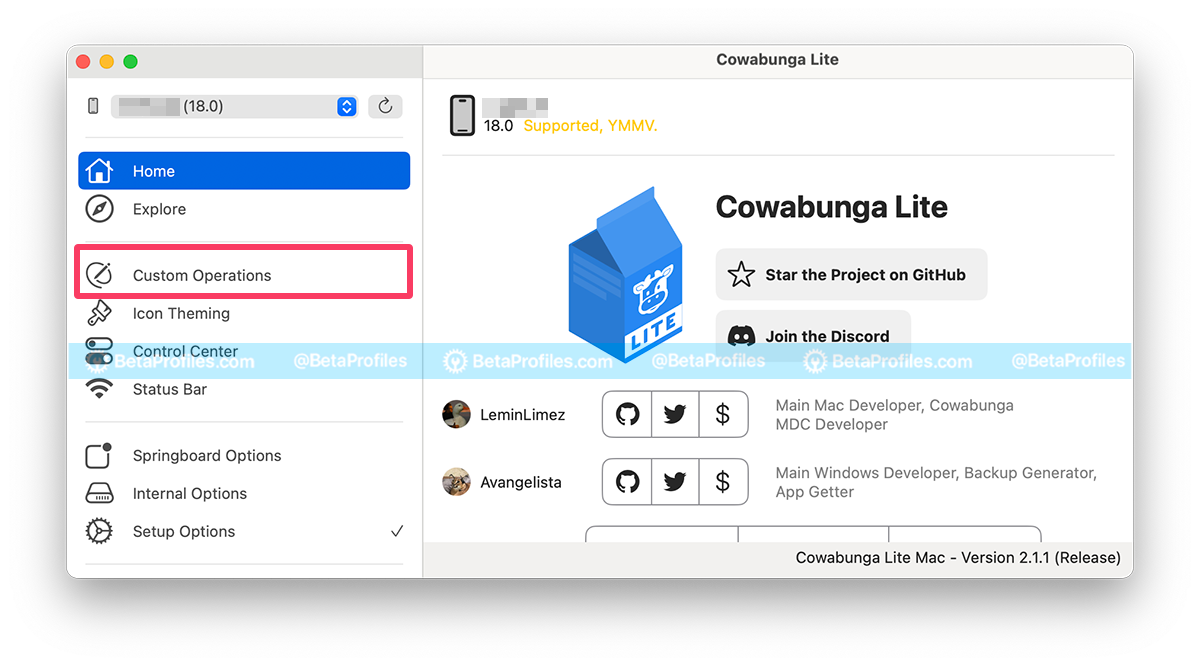This screenshot has width=1200, height=666.
Task: Click the Icon Theming paintbrush icon
Action: click(99, 313)
